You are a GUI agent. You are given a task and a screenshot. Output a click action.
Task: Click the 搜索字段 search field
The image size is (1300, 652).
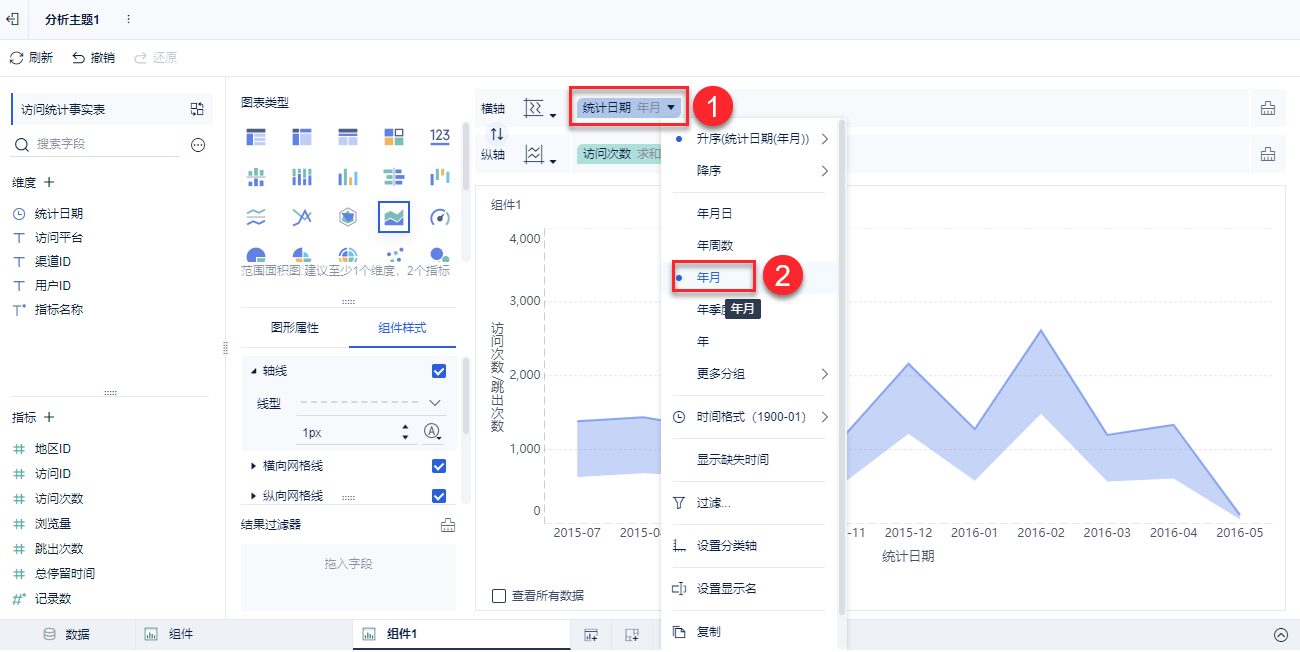point(96,144)
